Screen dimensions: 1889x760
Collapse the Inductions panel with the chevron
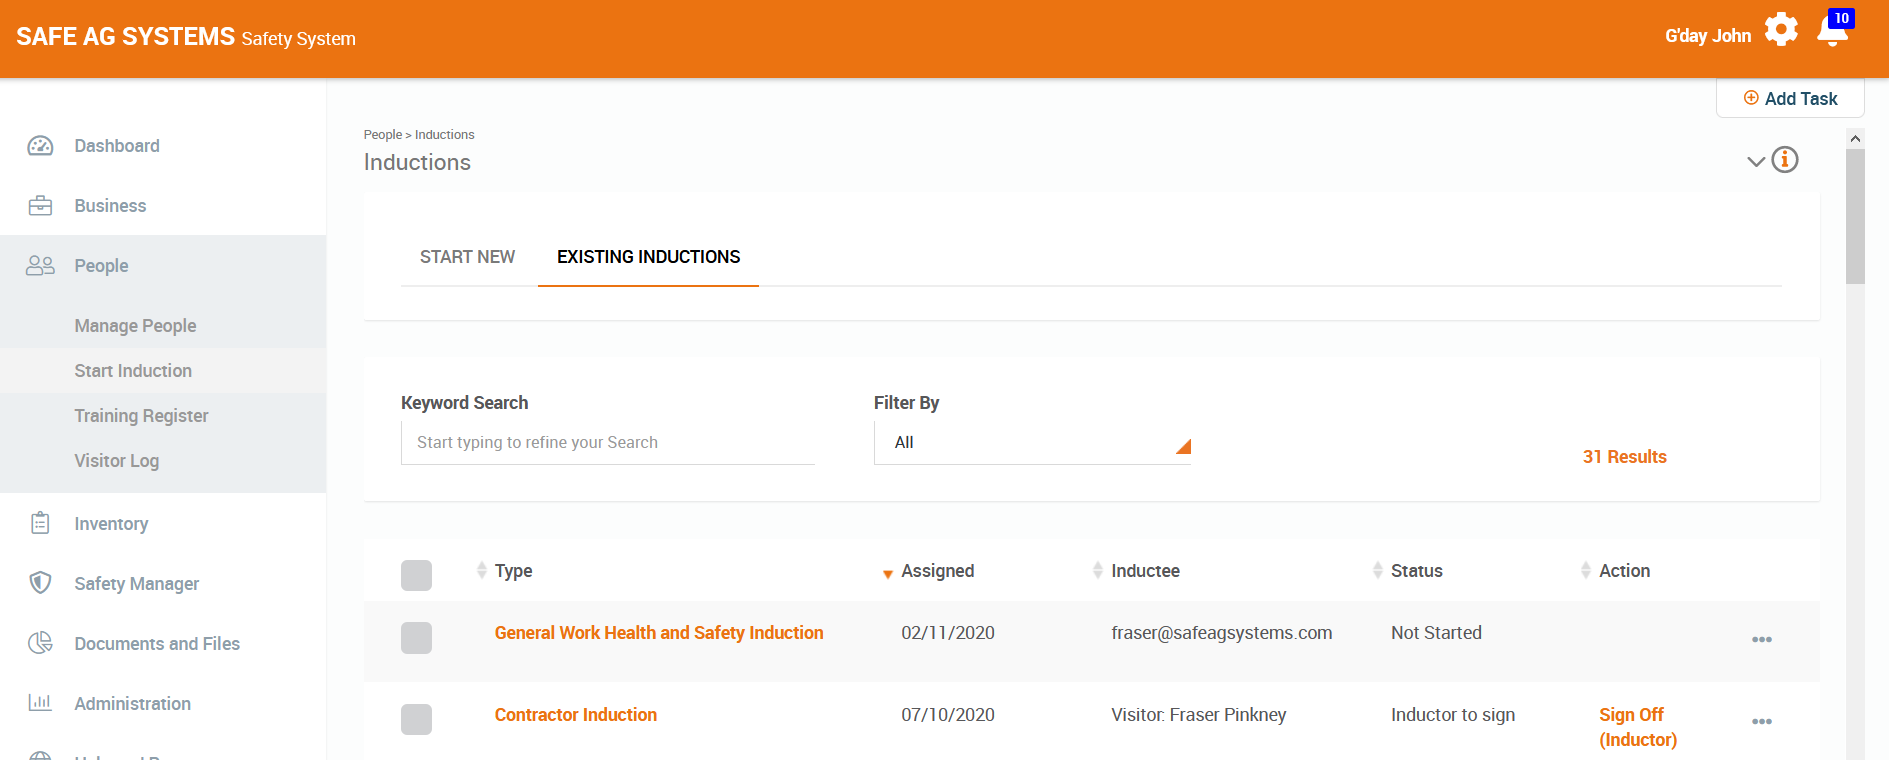[x=1756, y=160]
